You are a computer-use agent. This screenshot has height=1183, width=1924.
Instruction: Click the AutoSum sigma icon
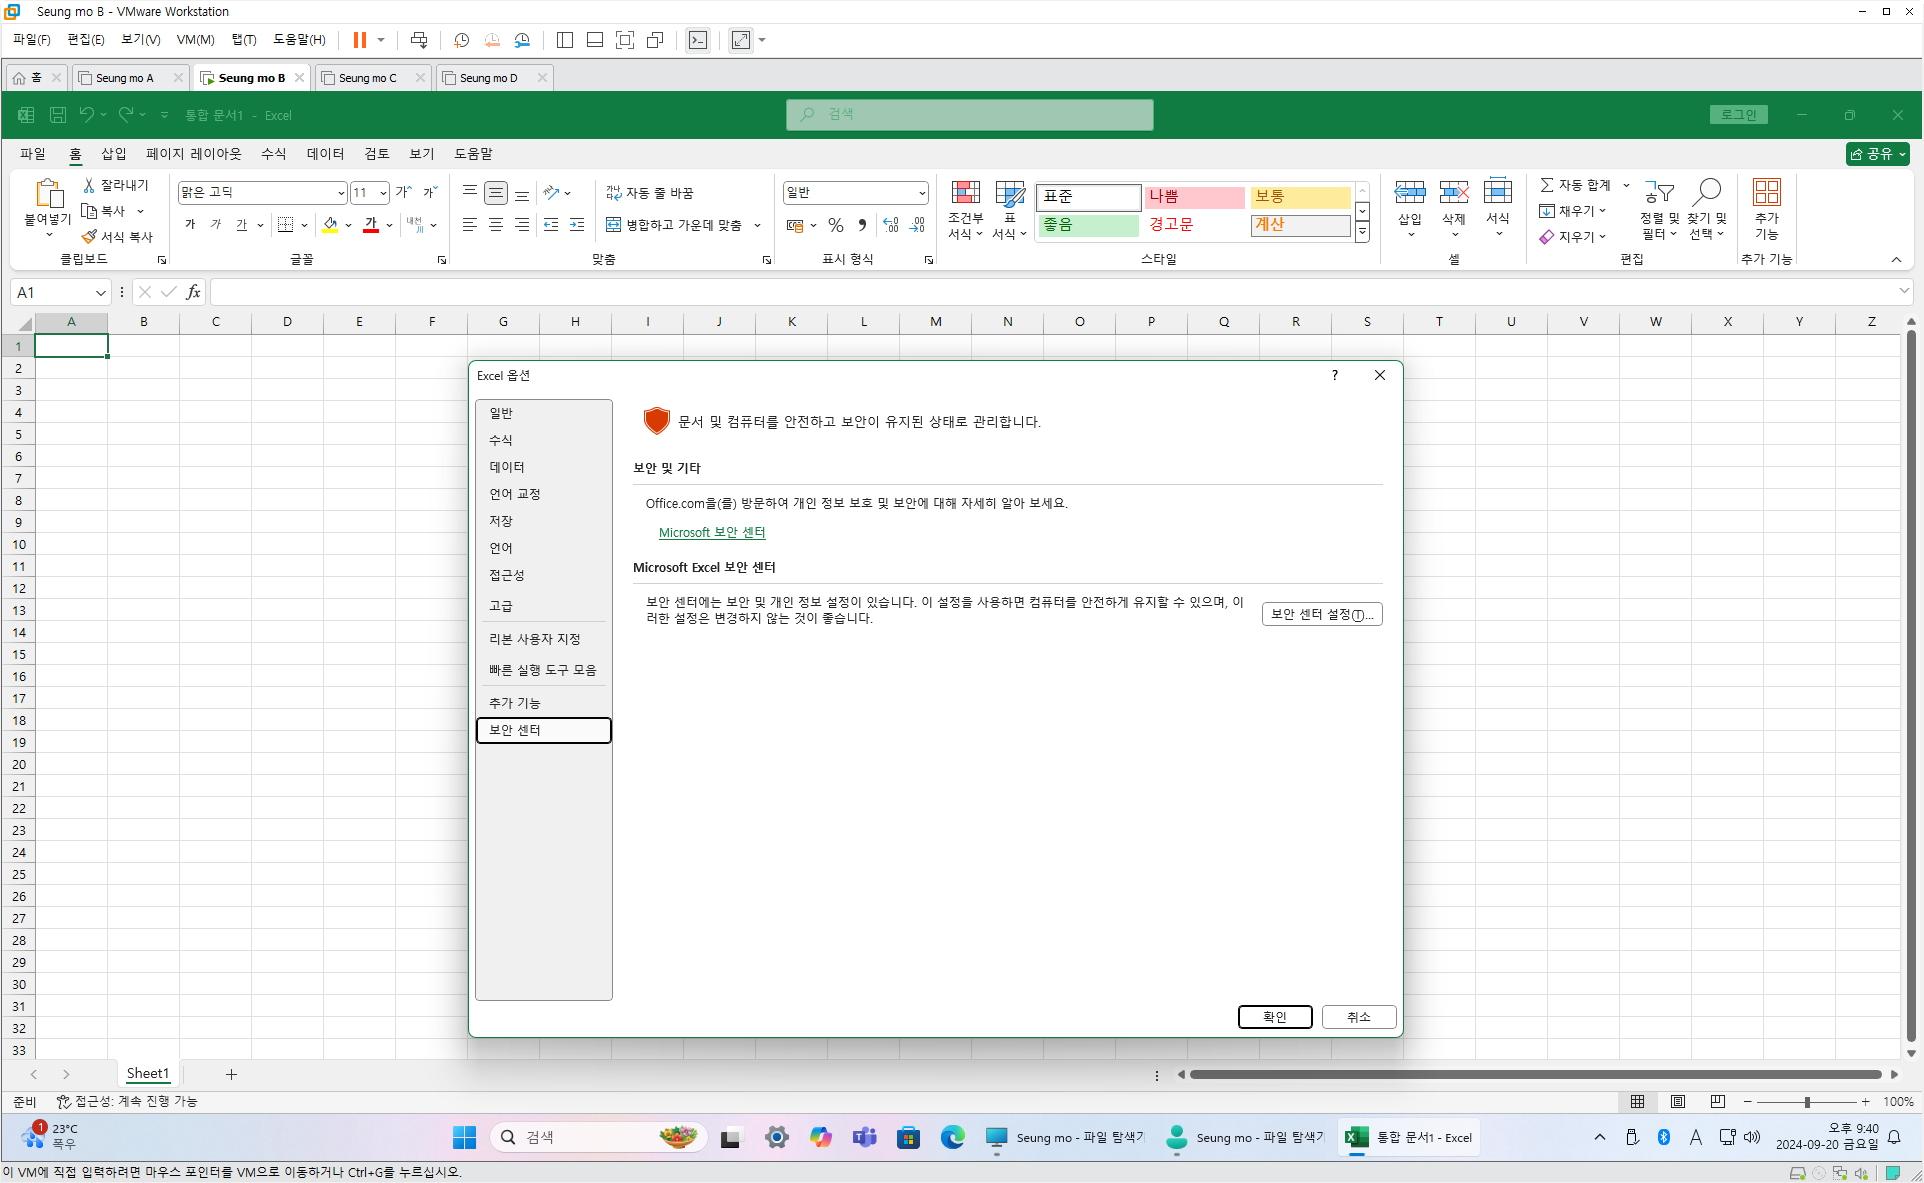pyautogui.click(x=1547, y=185)
